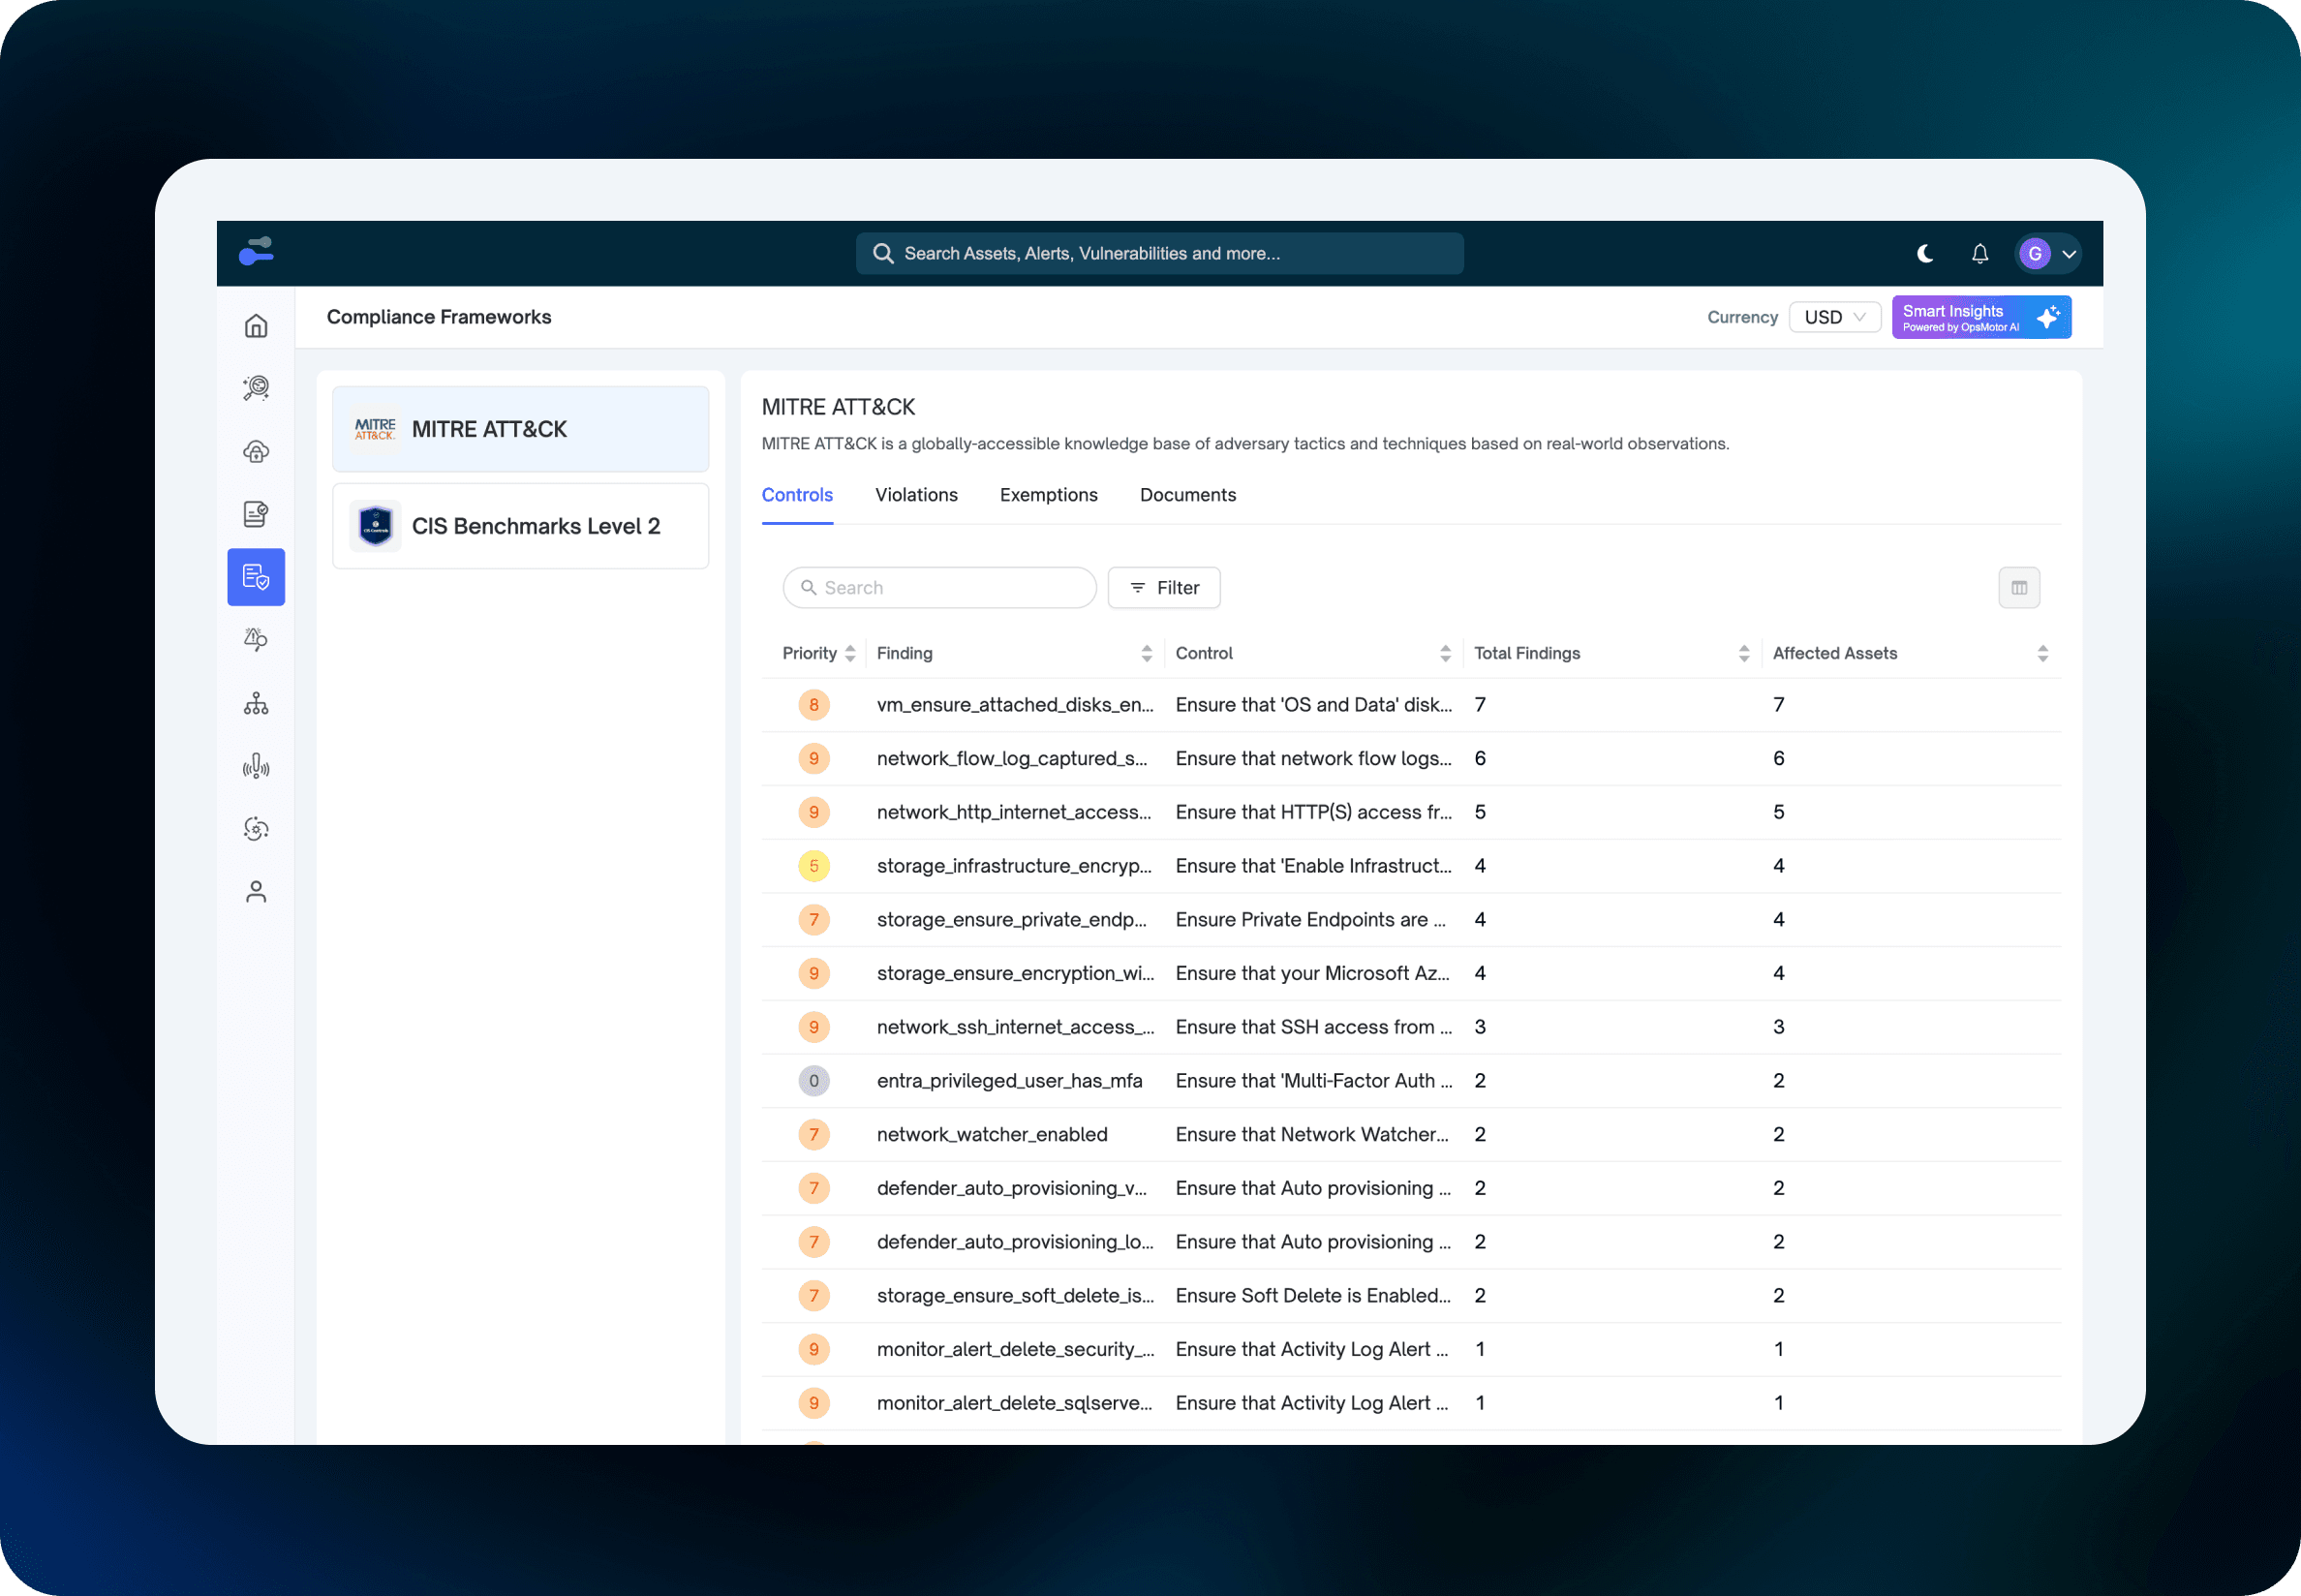The width and height of the screenshot is (2301, 1596).
Task: Click yellow priority badge 5
Action: pyautogui.click(x=813, y=866)
